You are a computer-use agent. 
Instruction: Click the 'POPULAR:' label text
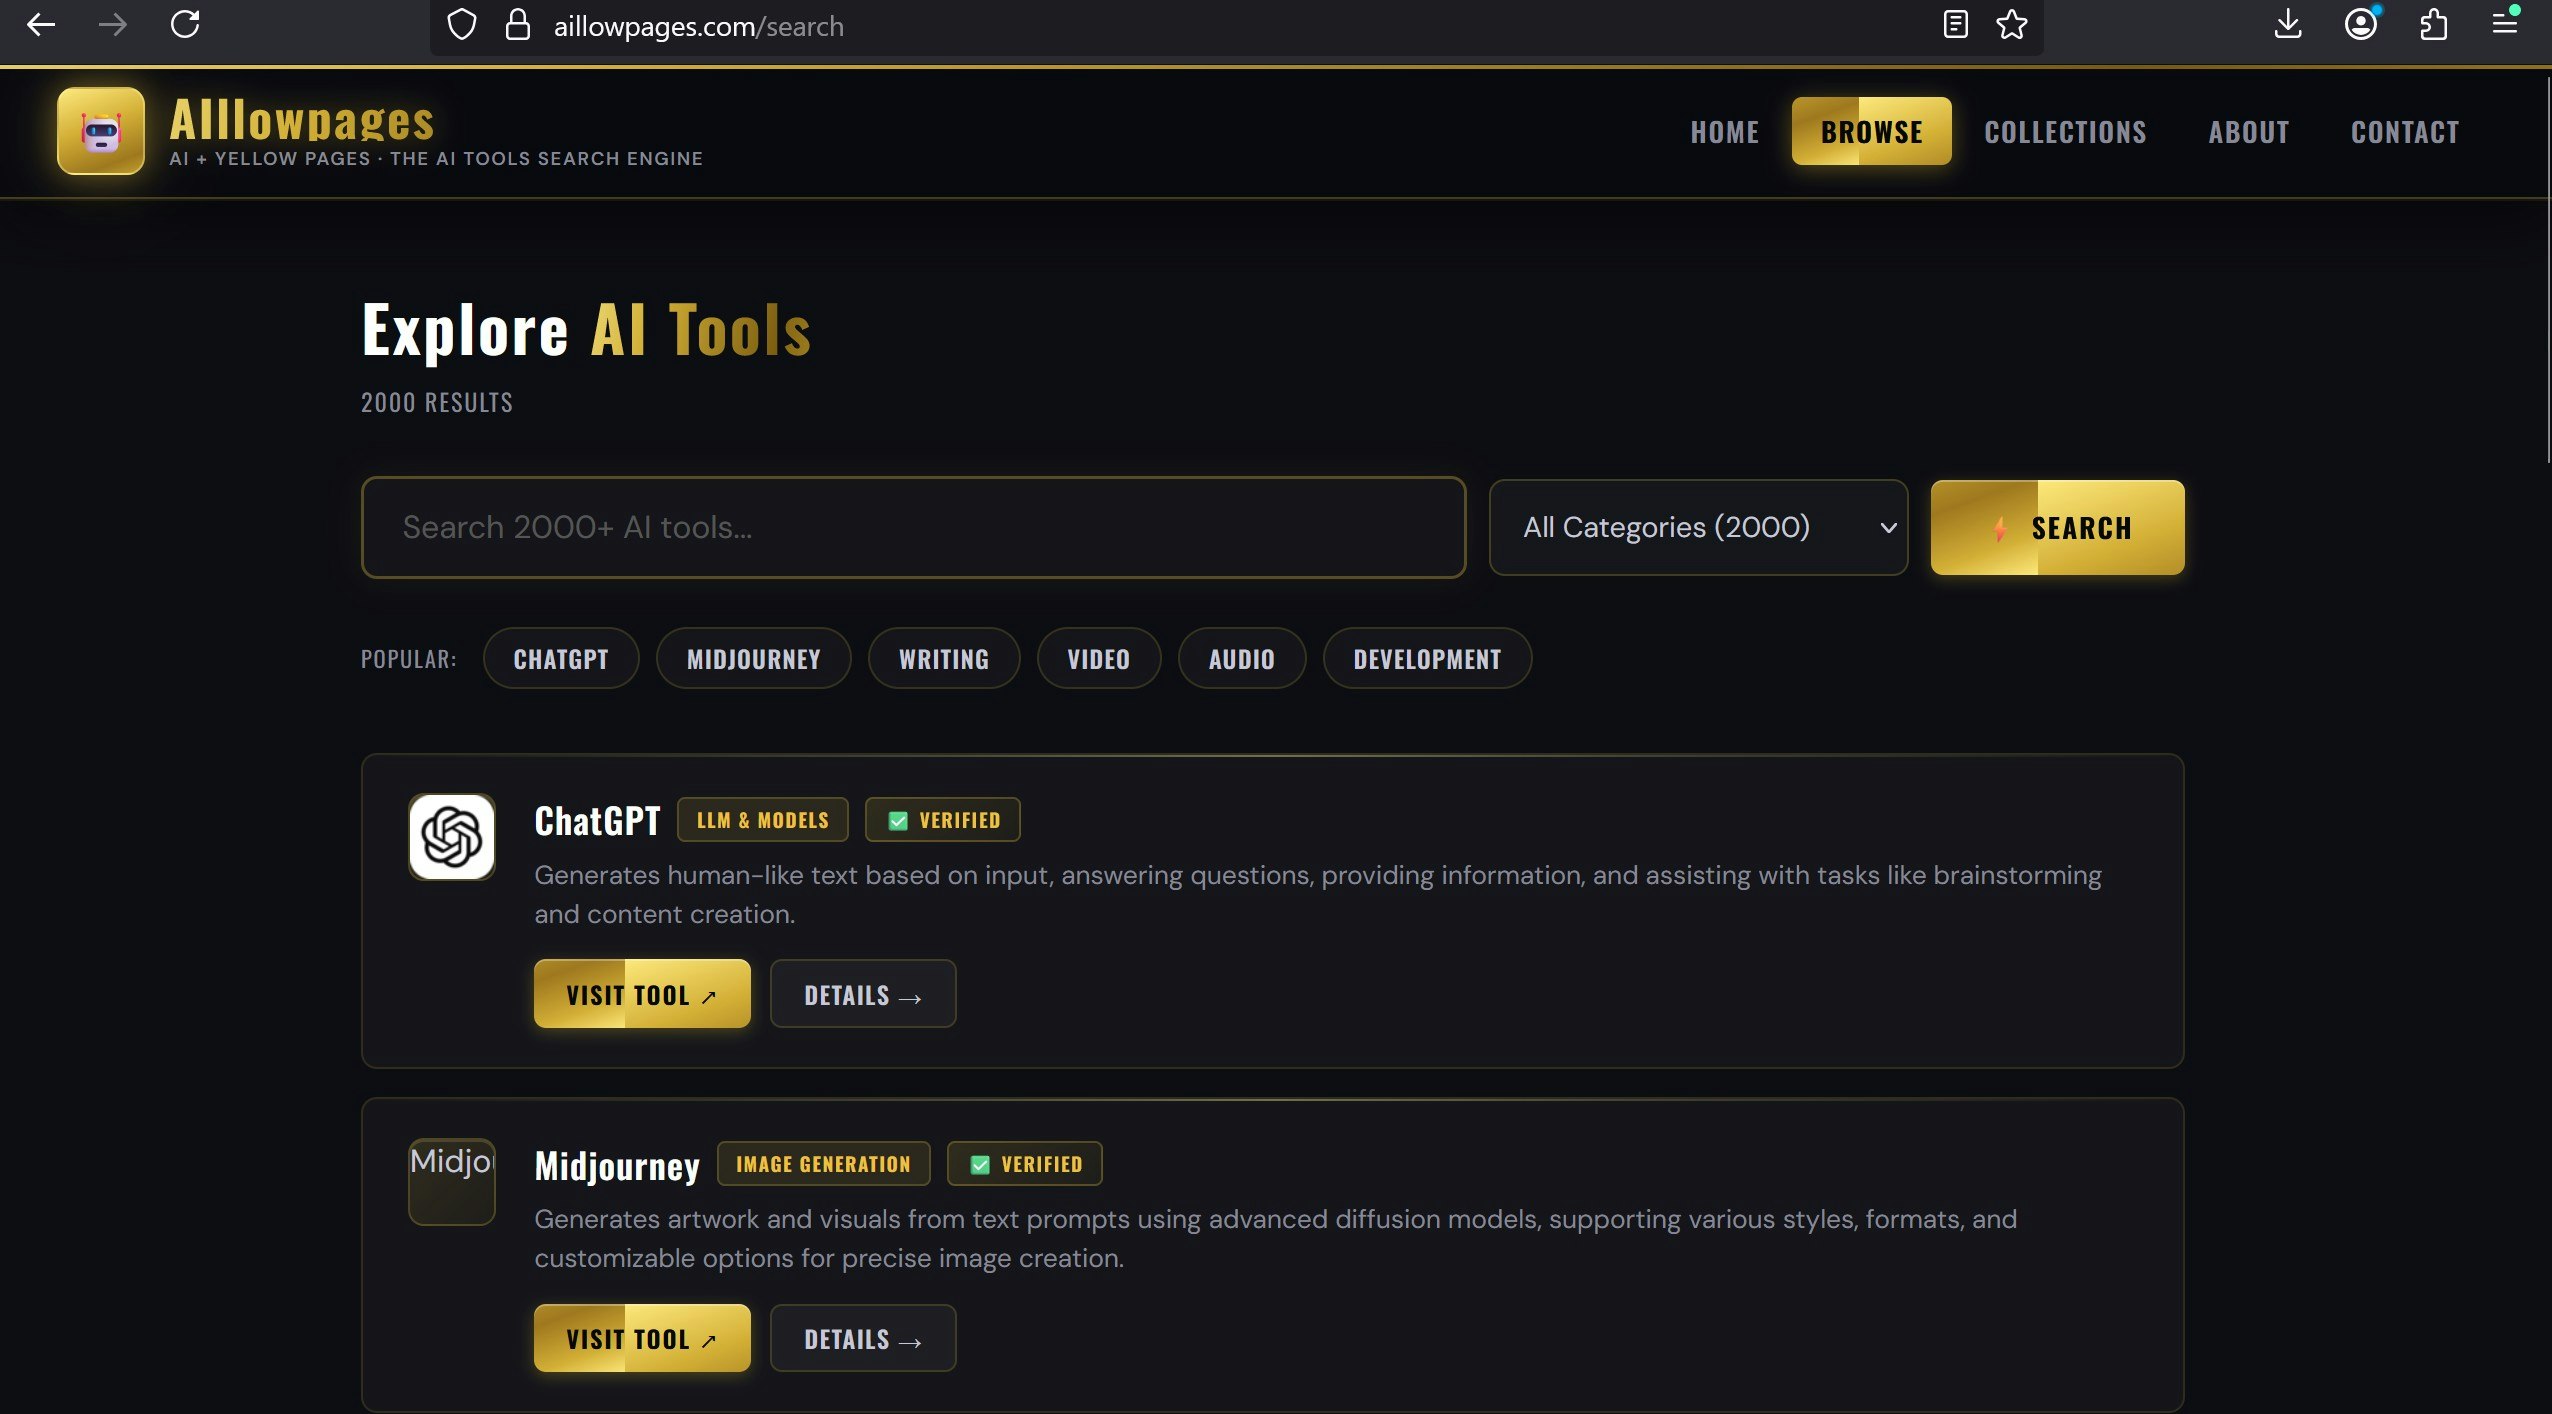pos(409,659)
